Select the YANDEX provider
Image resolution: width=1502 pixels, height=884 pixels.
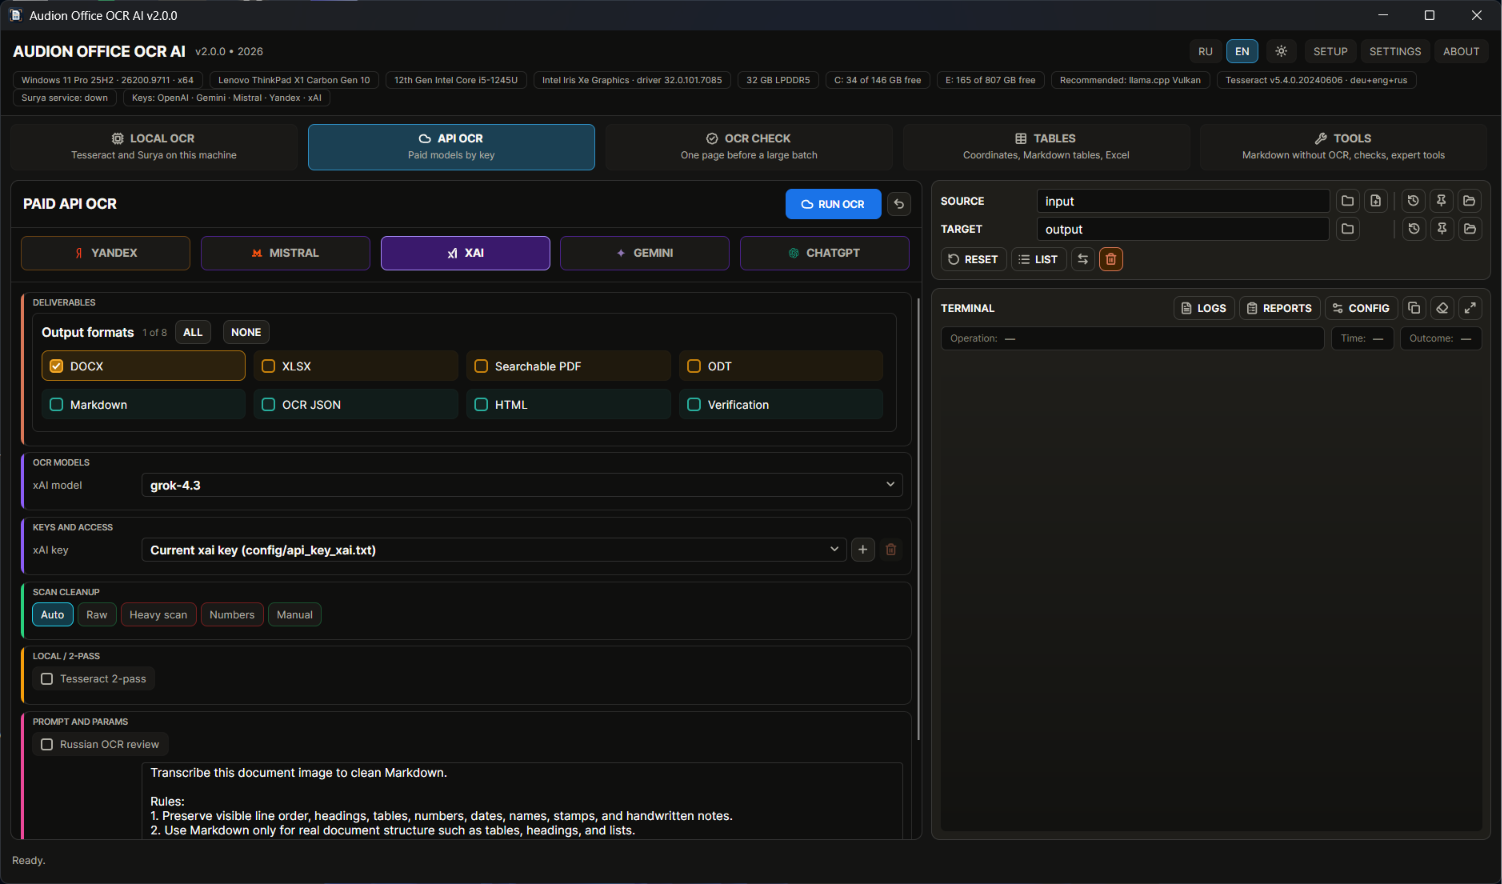(106, 253)
